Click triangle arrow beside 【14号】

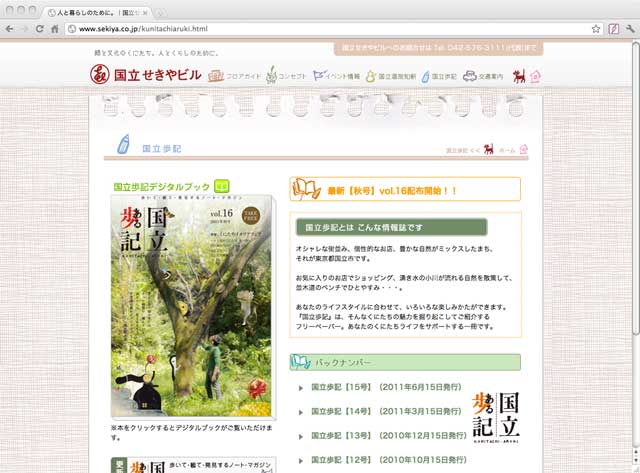(x=301, y=413)
